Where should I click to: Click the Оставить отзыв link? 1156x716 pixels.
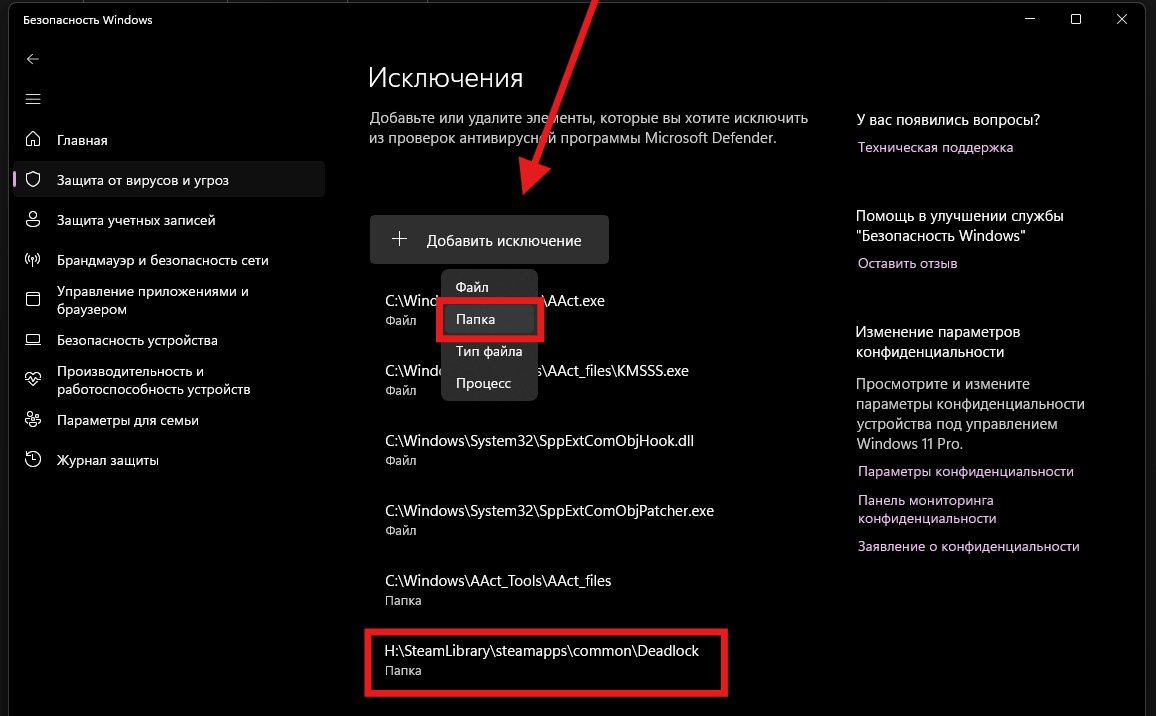[908, 263]
